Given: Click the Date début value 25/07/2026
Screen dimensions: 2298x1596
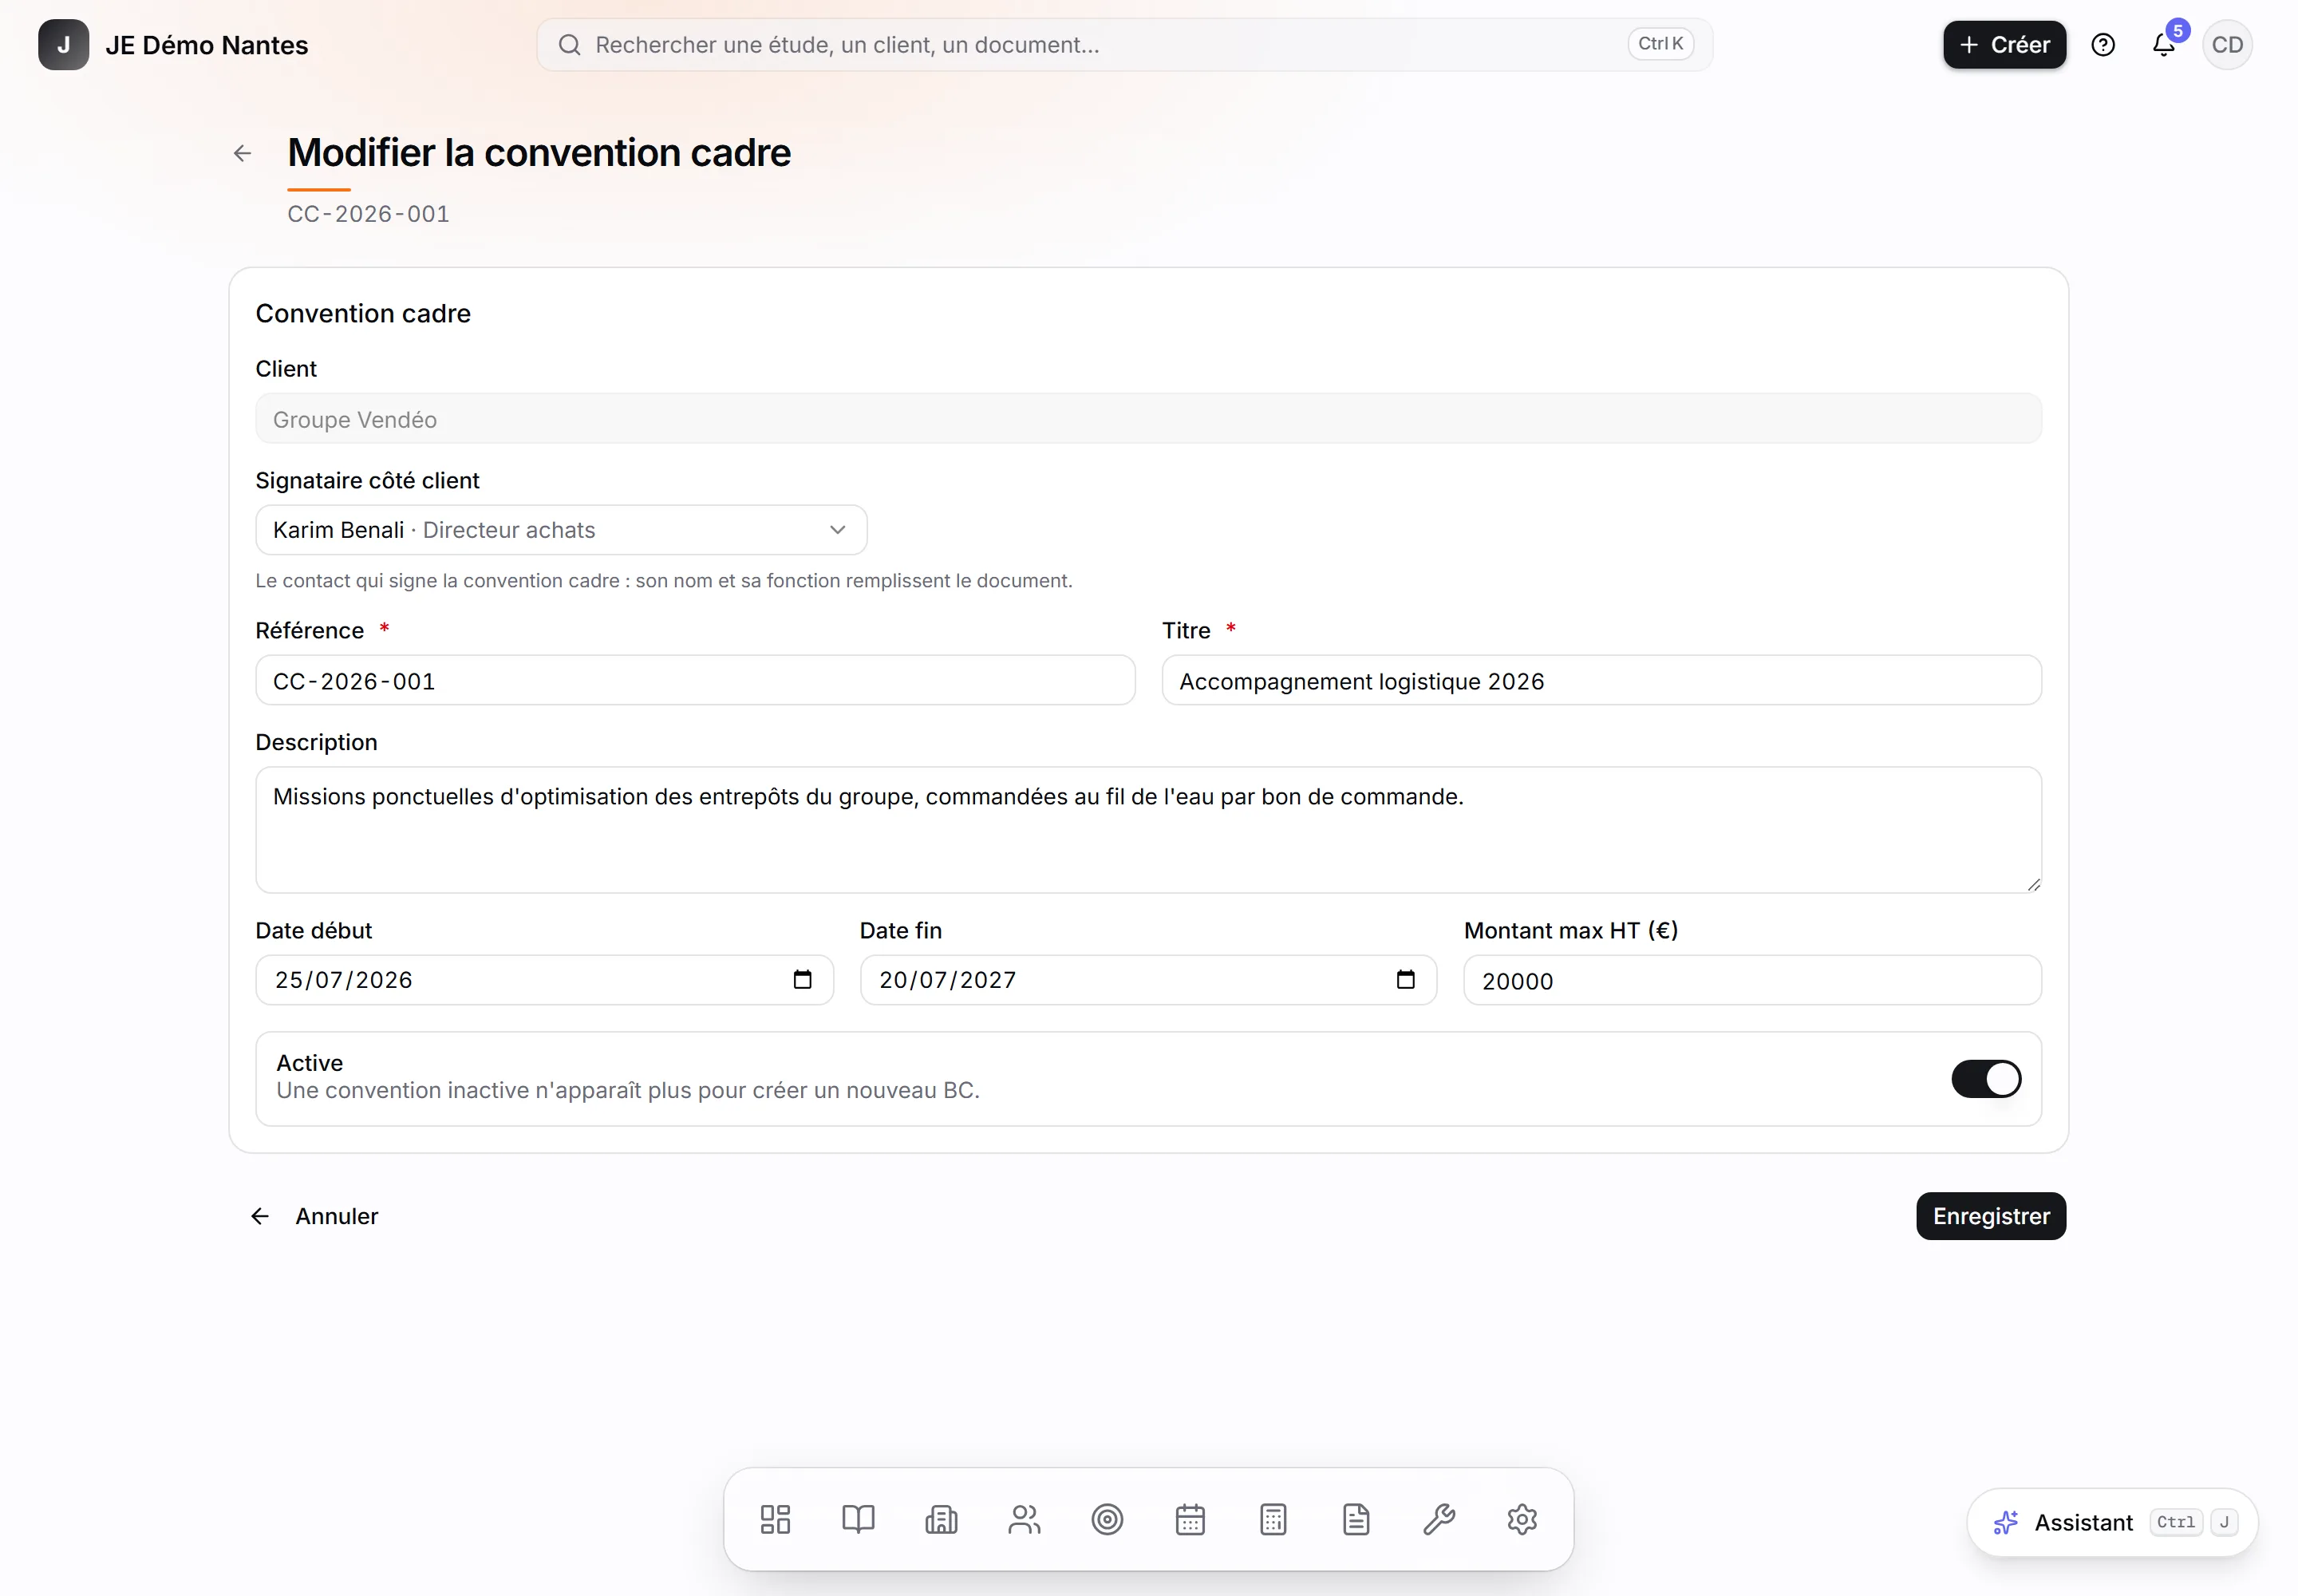Looking at the screenshot, I should click(x=344, y=980).
